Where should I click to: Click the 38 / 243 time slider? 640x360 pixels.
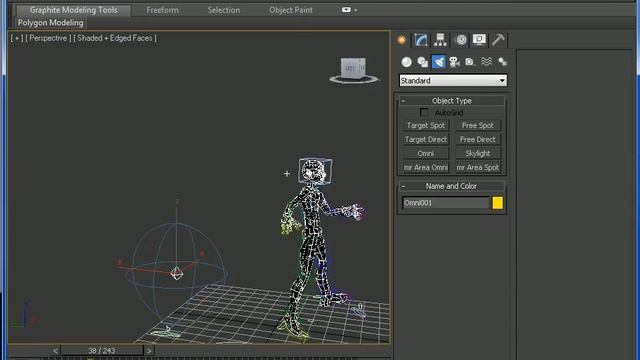[x=102, y=351]
